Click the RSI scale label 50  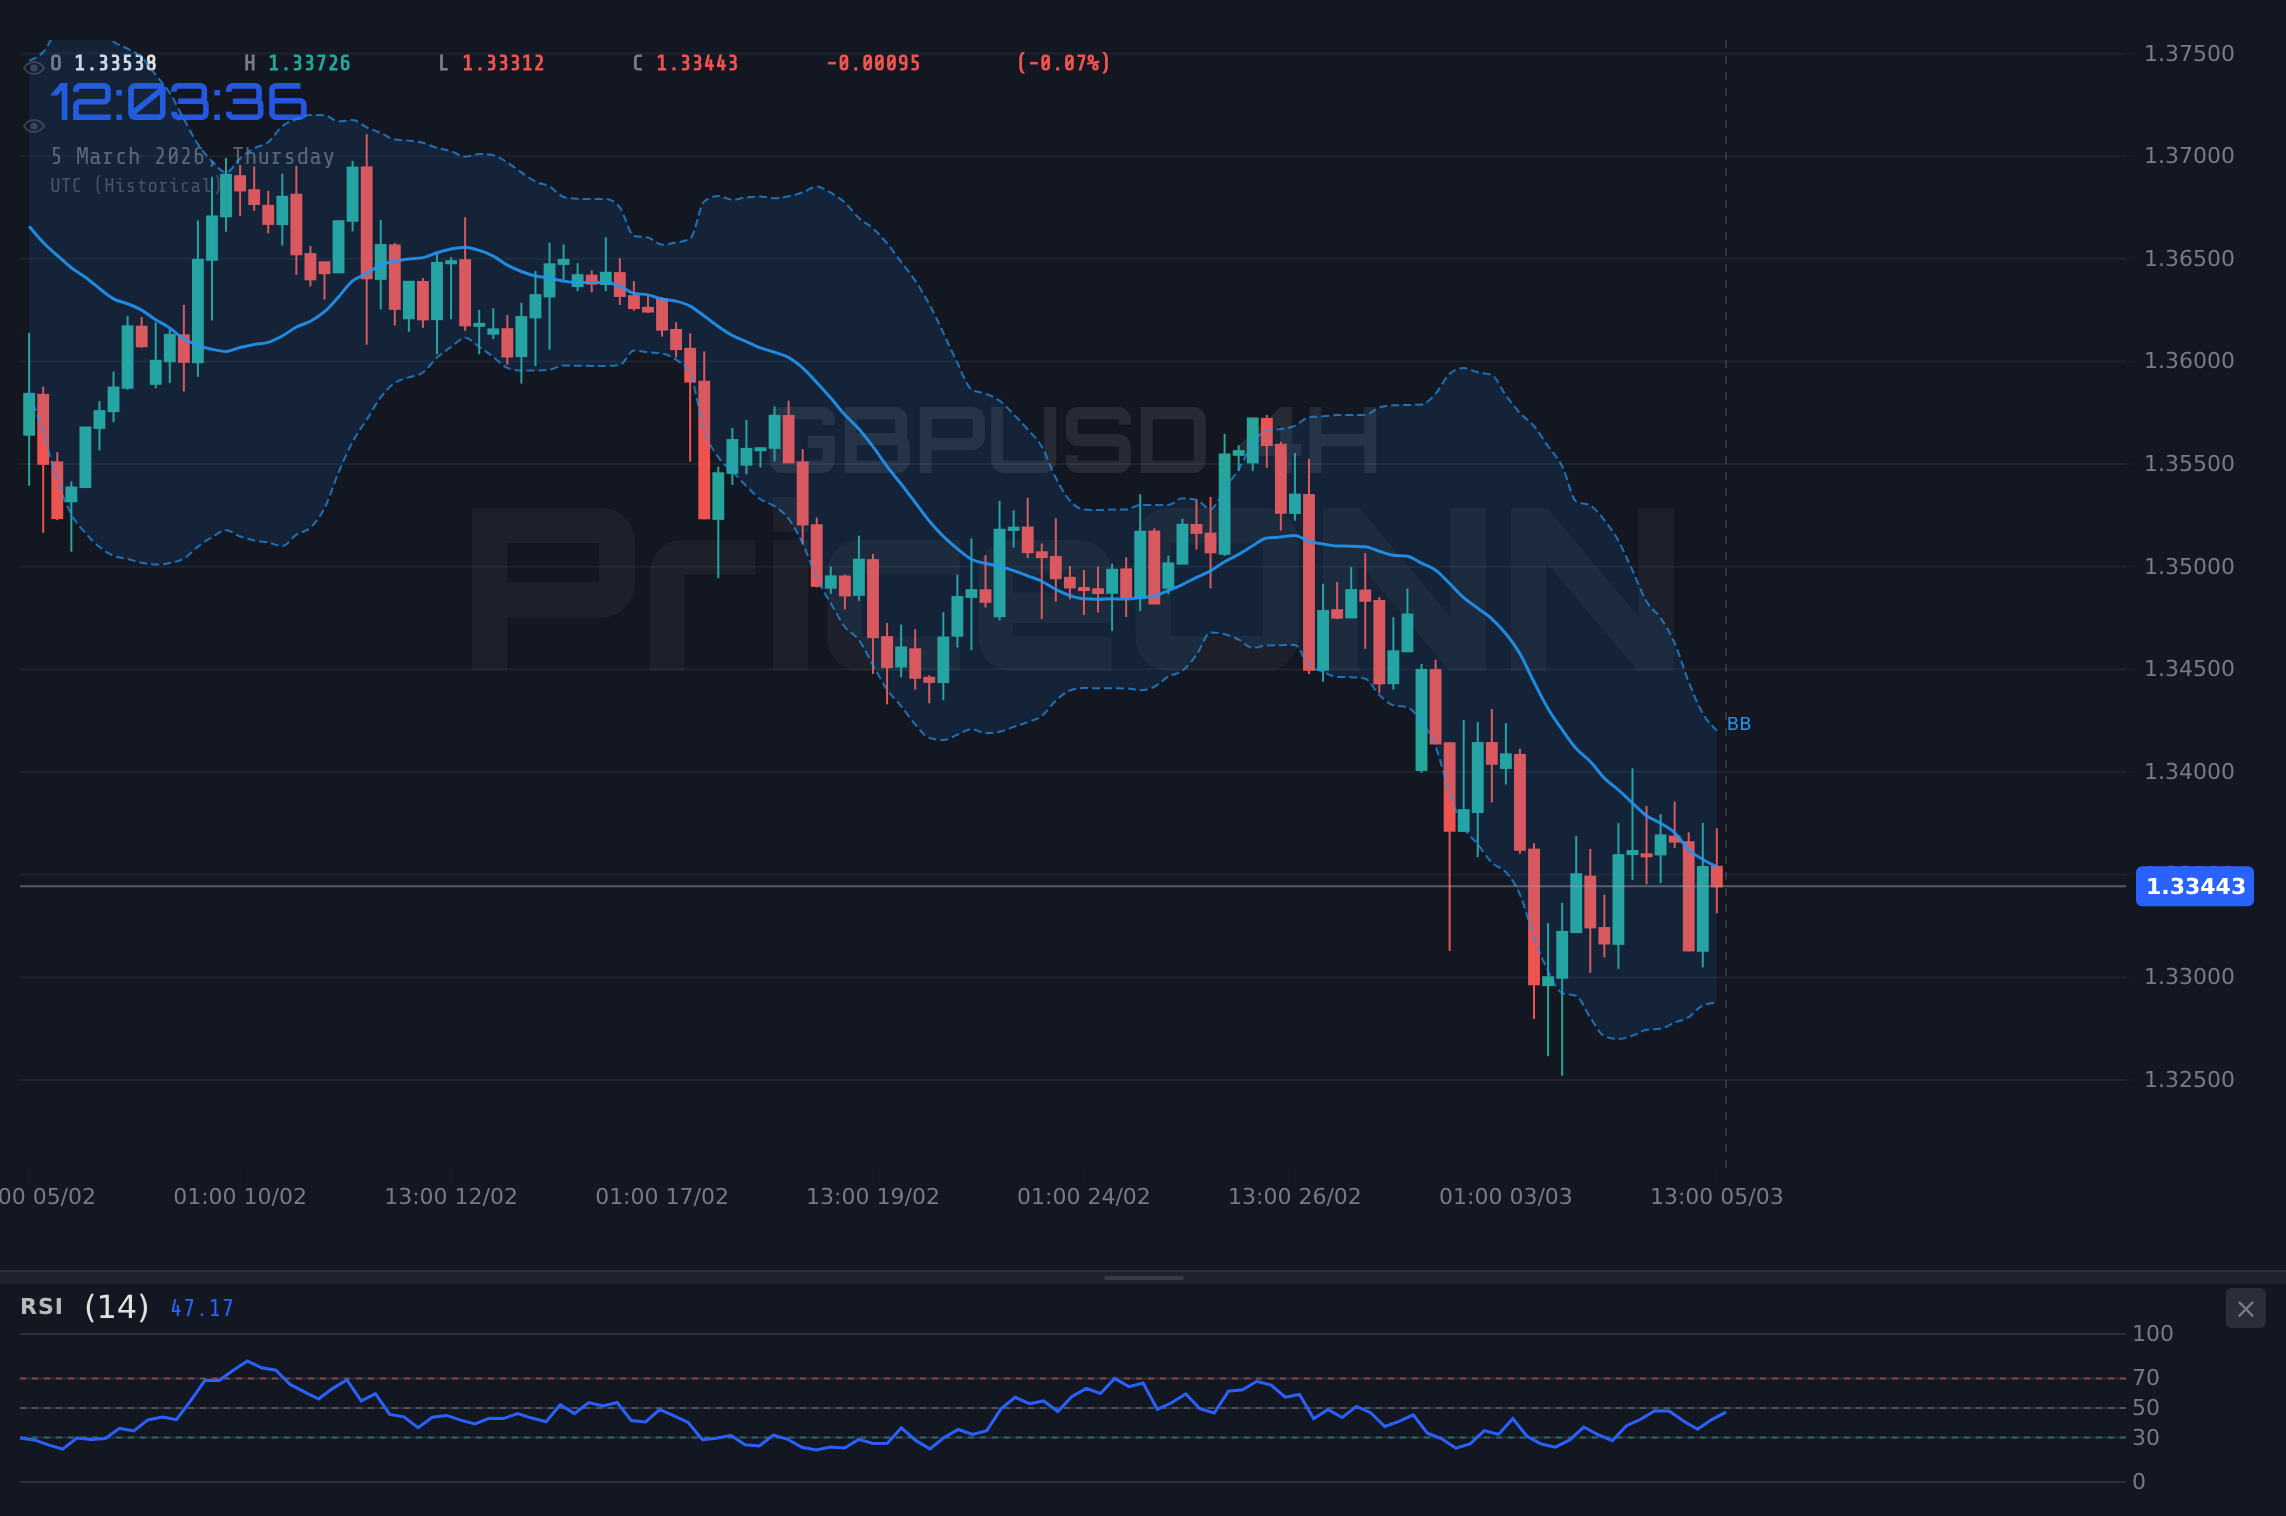(x=2146, y=1407)
